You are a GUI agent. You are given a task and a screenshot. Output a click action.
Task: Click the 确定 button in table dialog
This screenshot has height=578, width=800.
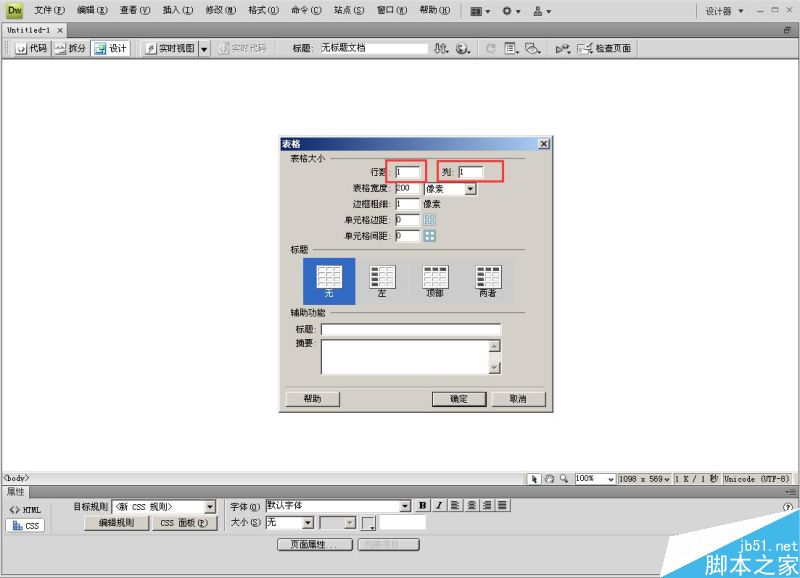(458, 398)
